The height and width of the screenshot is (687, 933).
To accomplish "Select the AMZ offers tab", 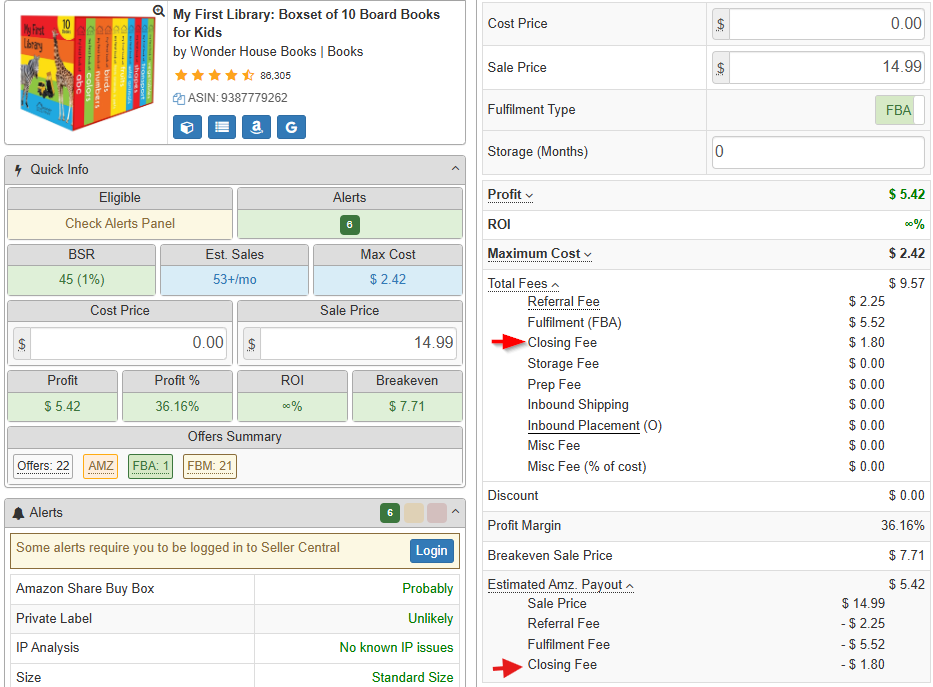I will 100,466.
